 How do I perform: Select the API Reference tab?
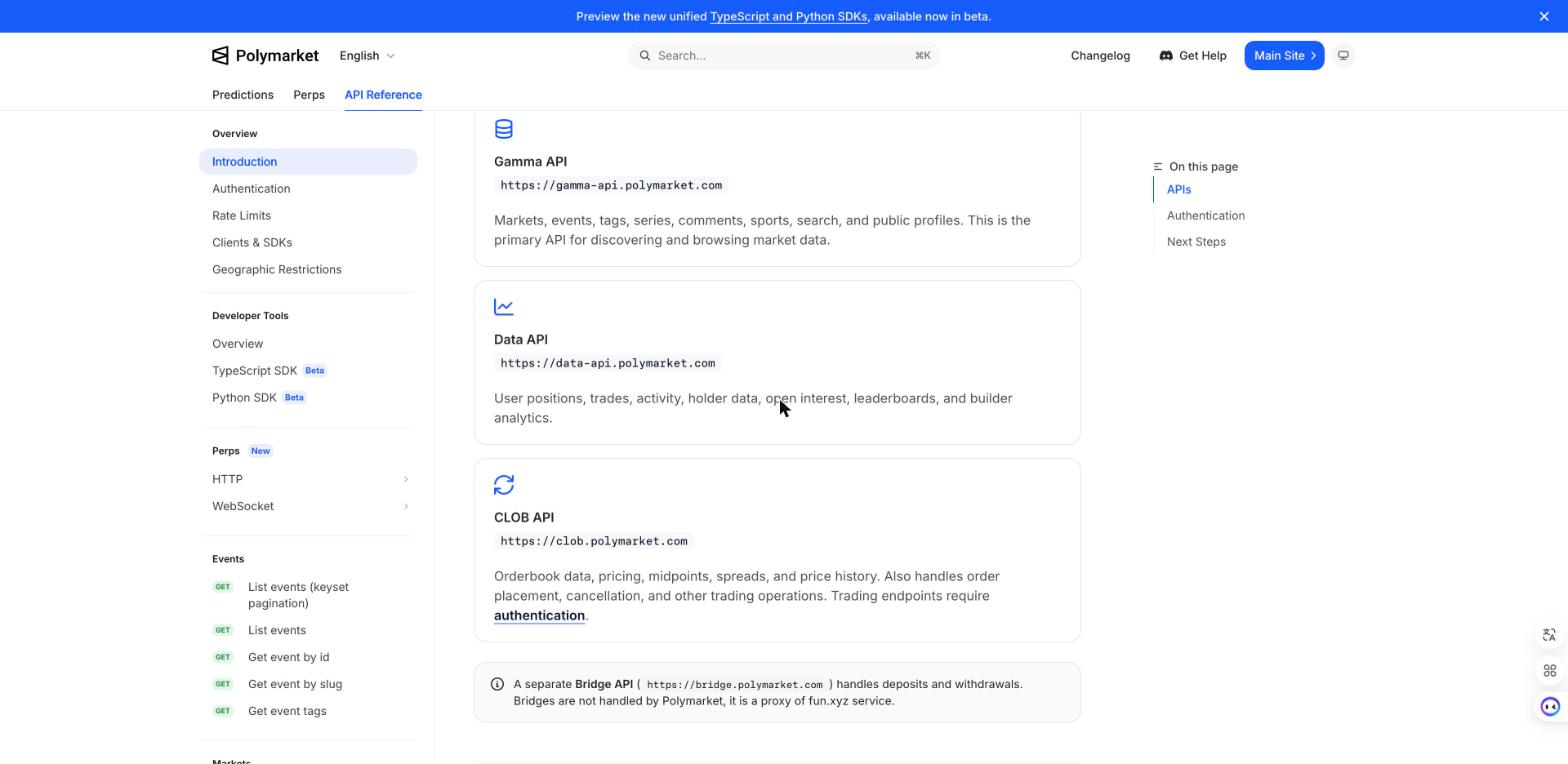383,95
